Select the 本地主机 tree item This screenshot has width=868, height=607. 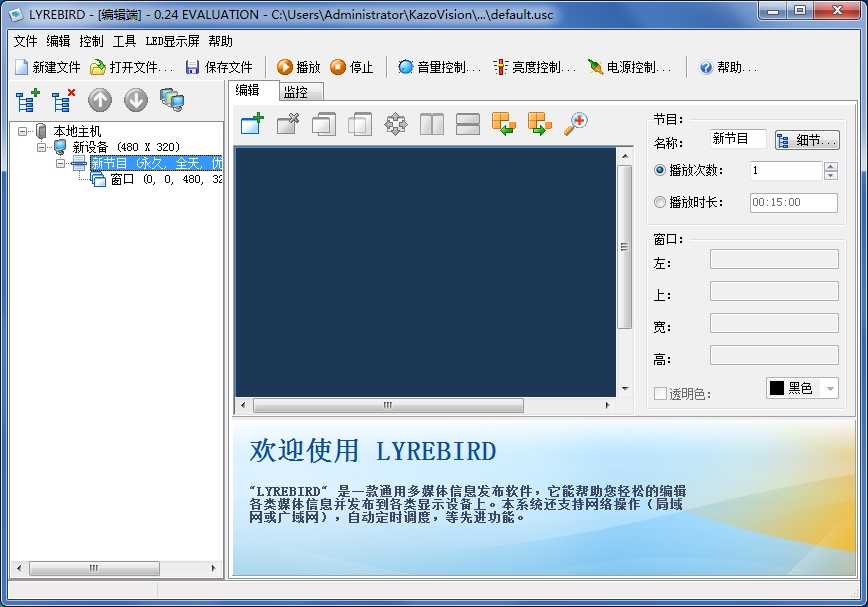coord(77,132)
